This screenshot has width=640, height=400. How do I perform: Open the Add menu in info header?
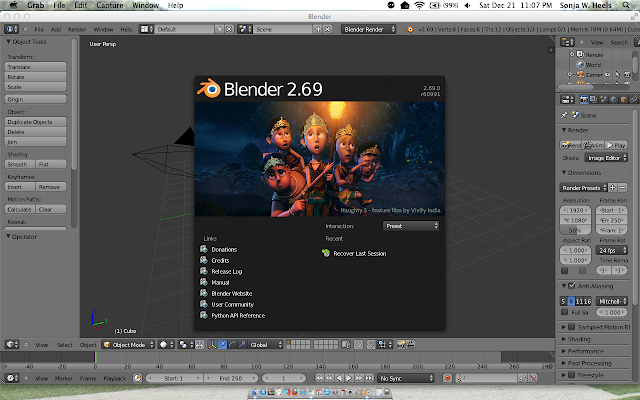tap(56, 29)
